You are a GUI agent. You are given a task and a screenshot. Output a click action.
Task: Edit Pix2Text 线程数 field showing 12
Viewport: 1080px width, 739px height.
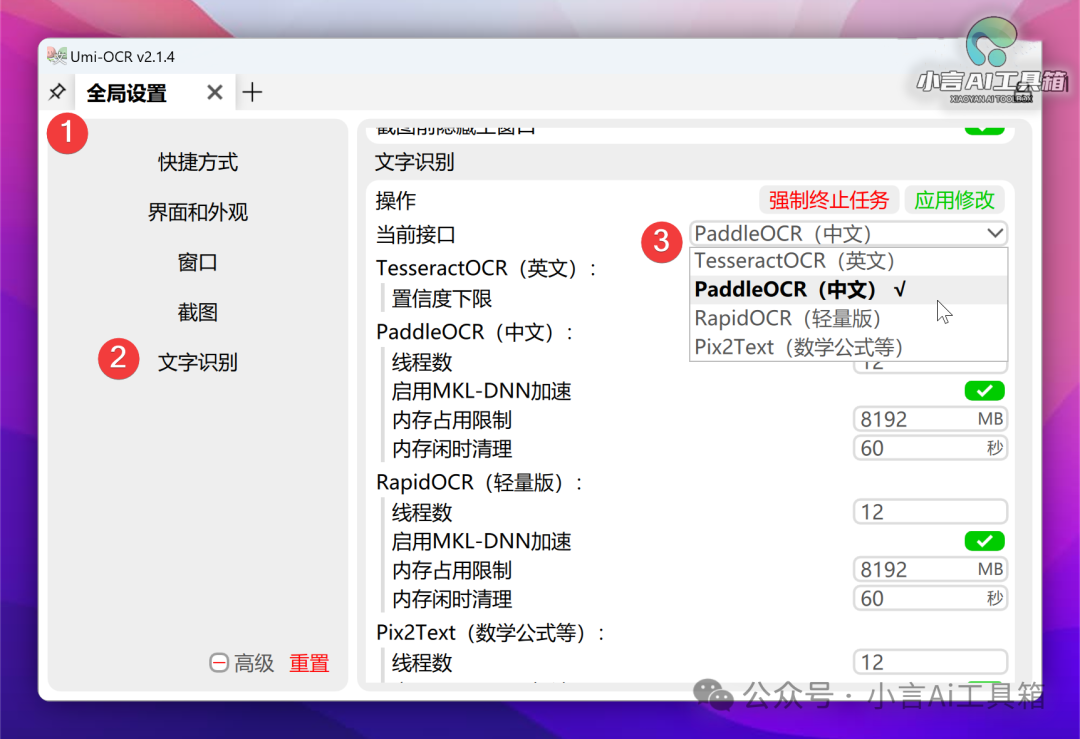pyautogui.click(x=930, y=663)
